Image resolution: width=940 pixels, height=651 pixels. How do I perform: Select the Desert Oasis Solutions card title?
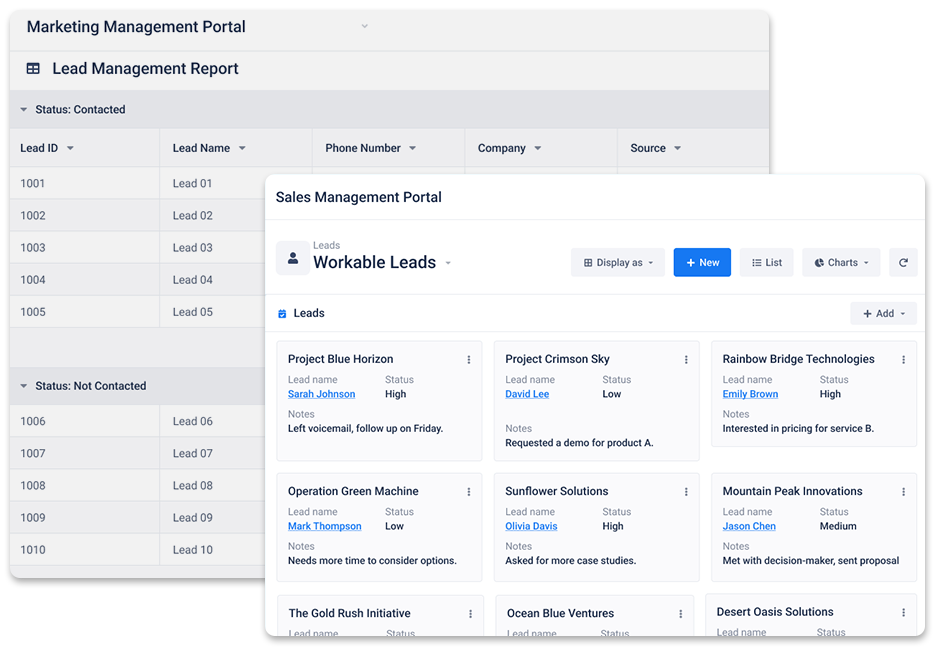click(775, 612)
